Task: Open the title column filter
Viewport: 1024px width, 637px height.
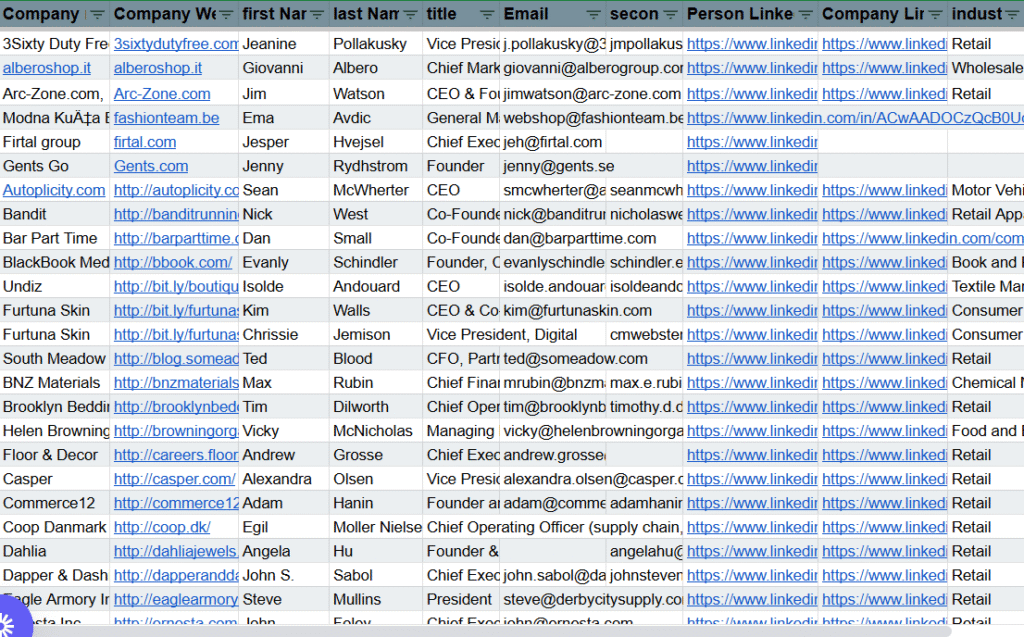Action: pos(487,14)
